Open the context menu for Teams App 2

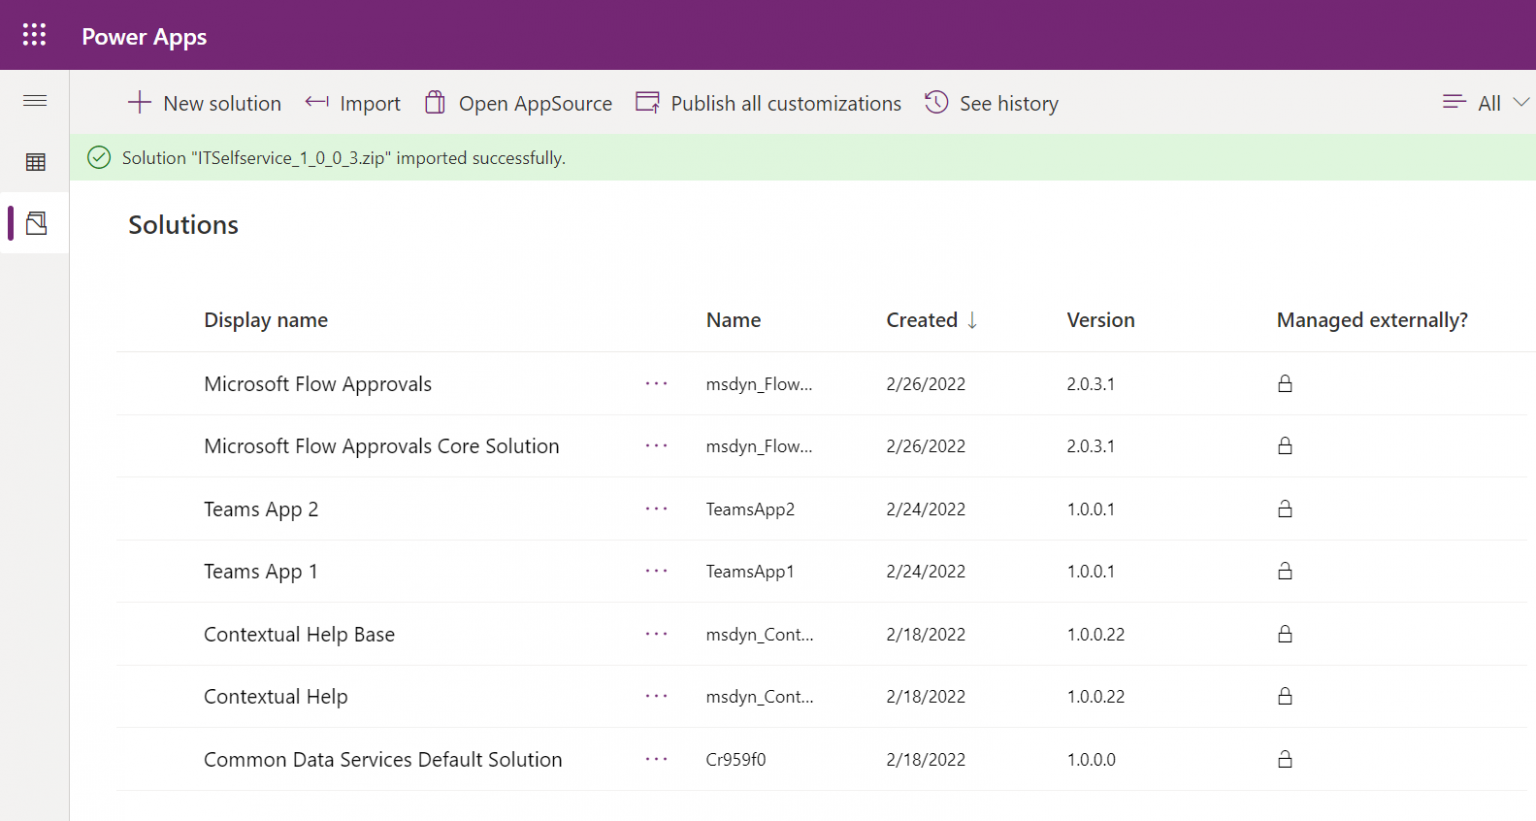pos(656,508)
